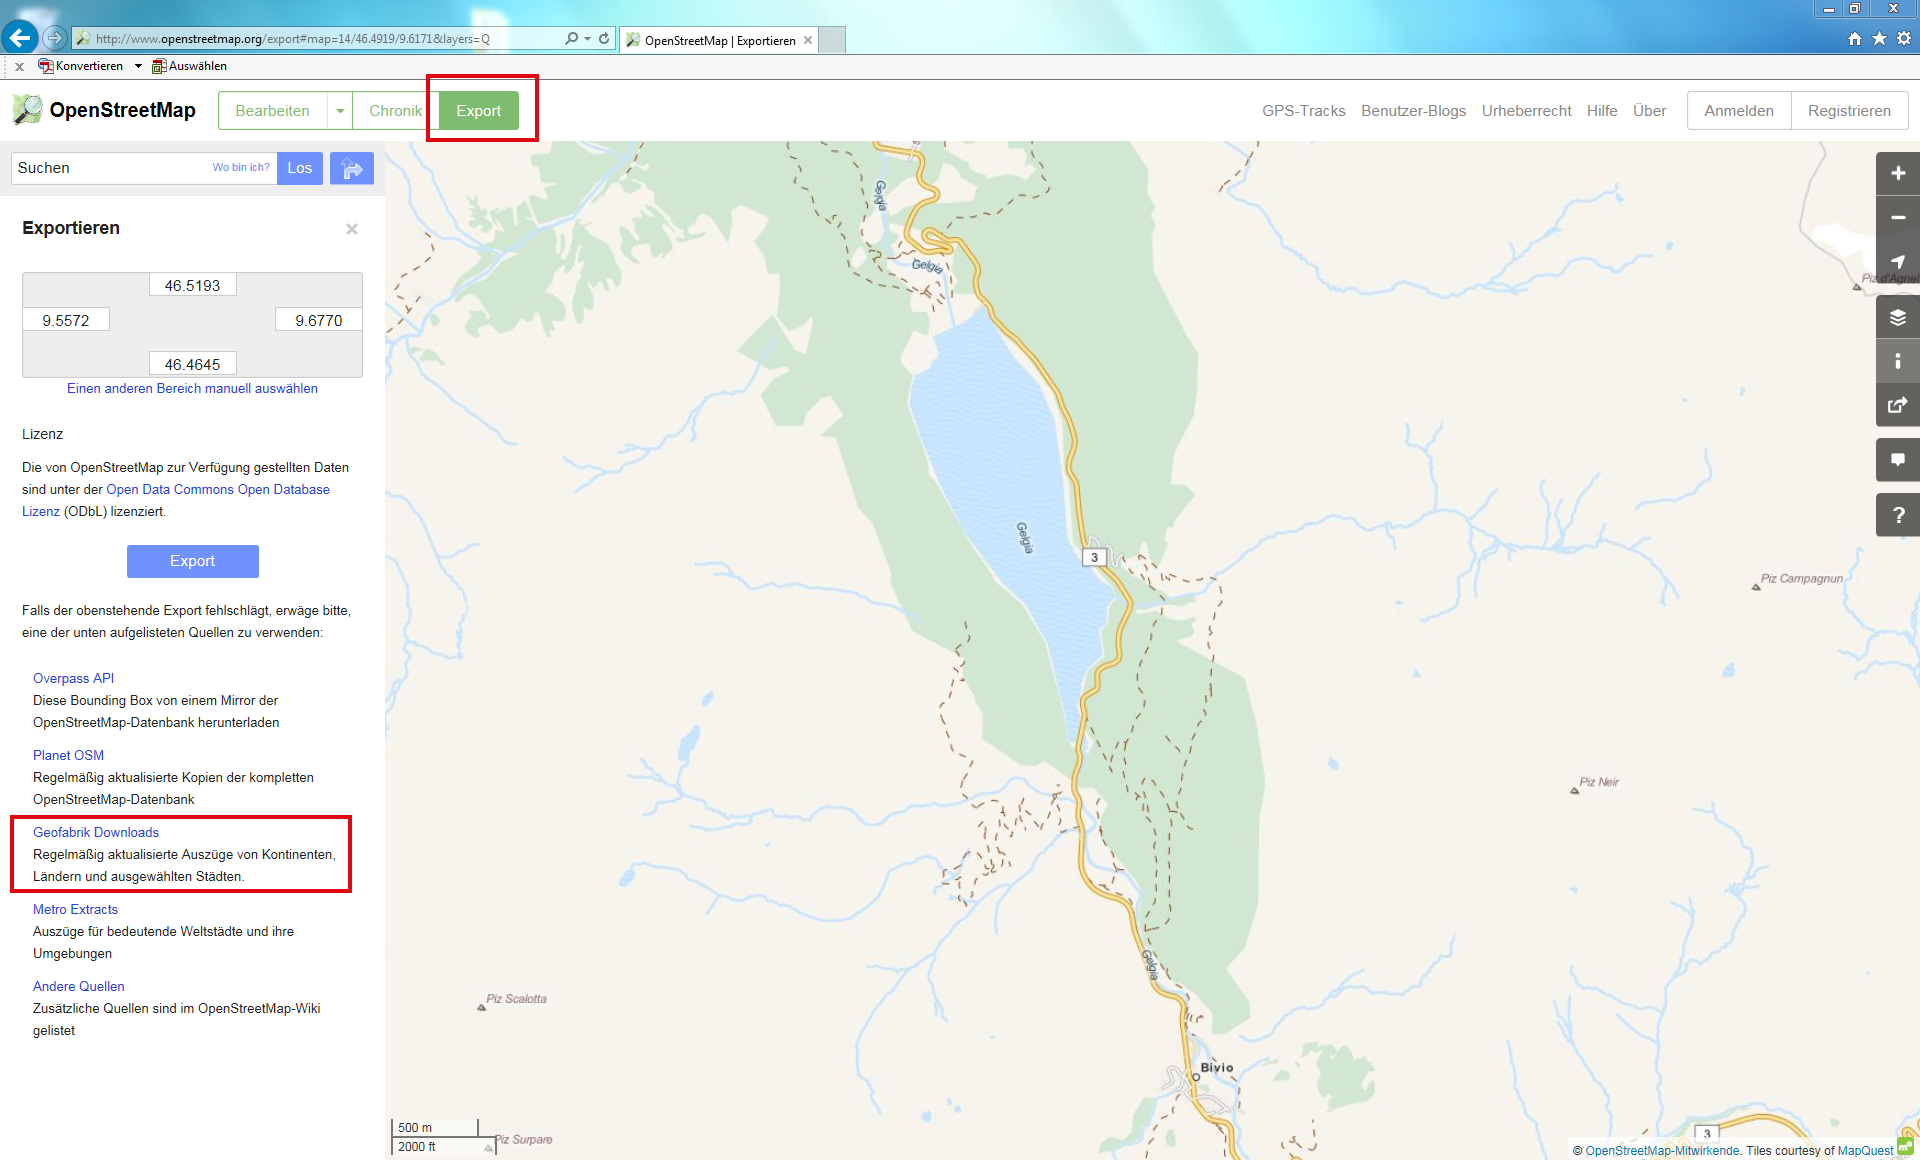
Task: Open the map layers panel
Action: (1897, 318)
